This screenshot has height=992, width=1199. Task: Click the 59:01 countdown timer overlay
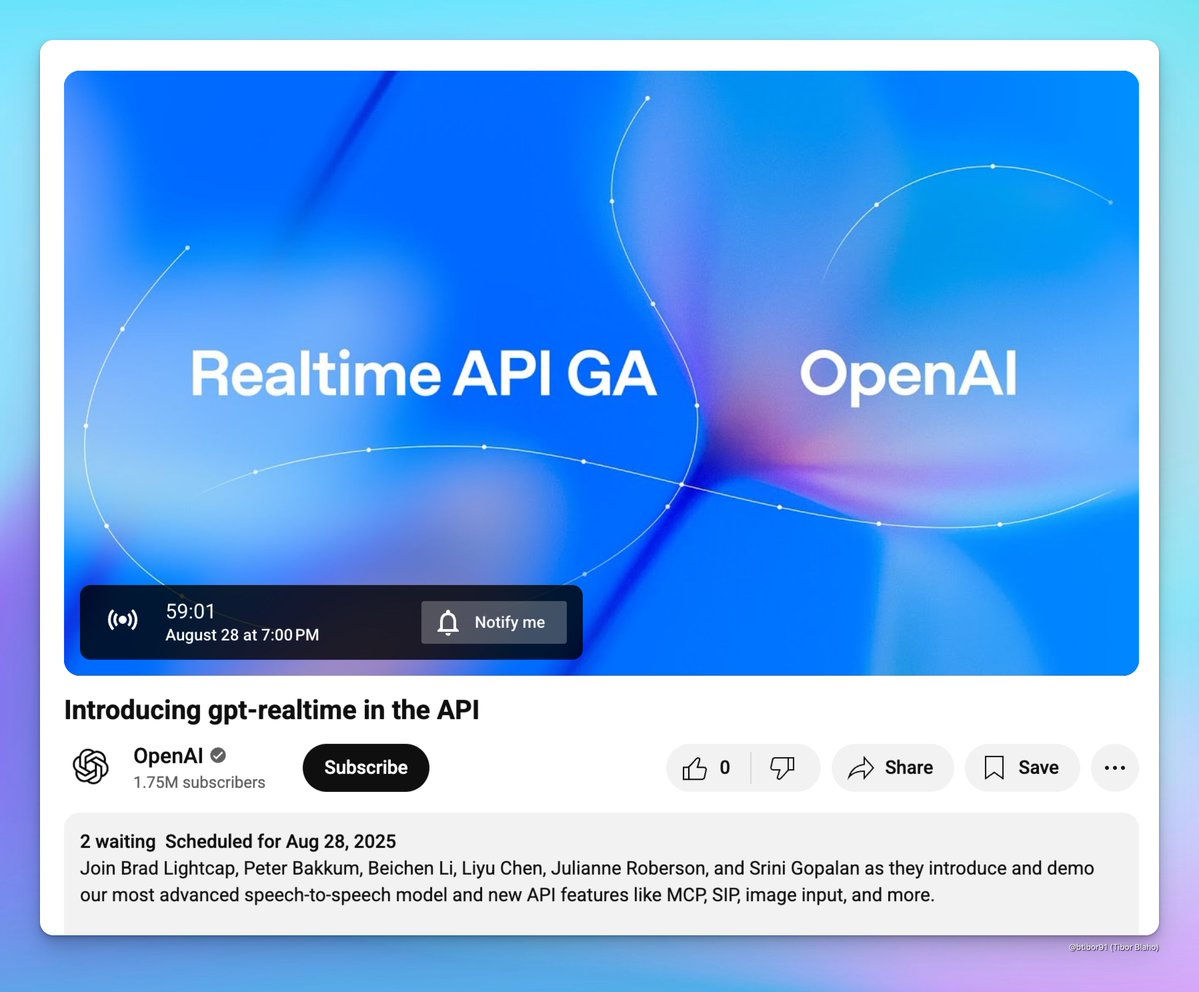coord(191,610)
